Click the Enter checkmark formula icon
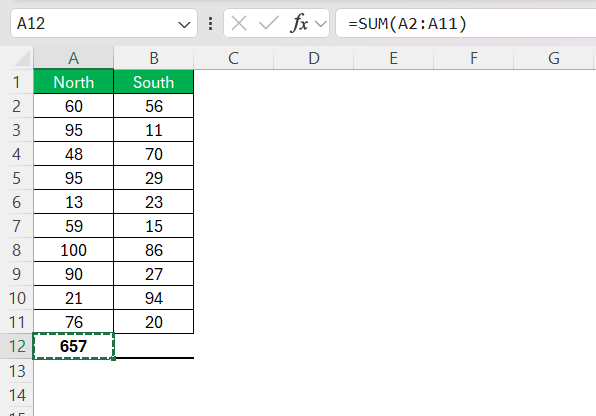The image size is (596, 416). pyautogui.click(x=268, y=24)
